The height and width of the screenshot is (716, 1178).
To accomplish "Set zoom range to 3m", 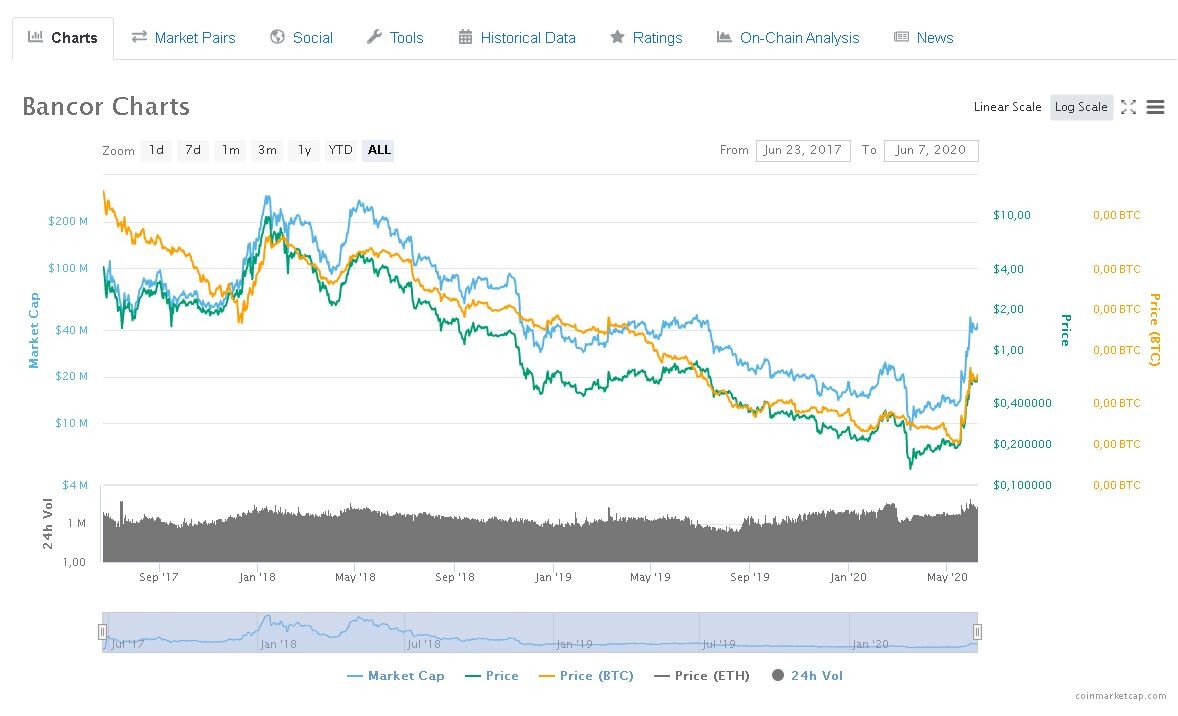I will tap(267, 150).
